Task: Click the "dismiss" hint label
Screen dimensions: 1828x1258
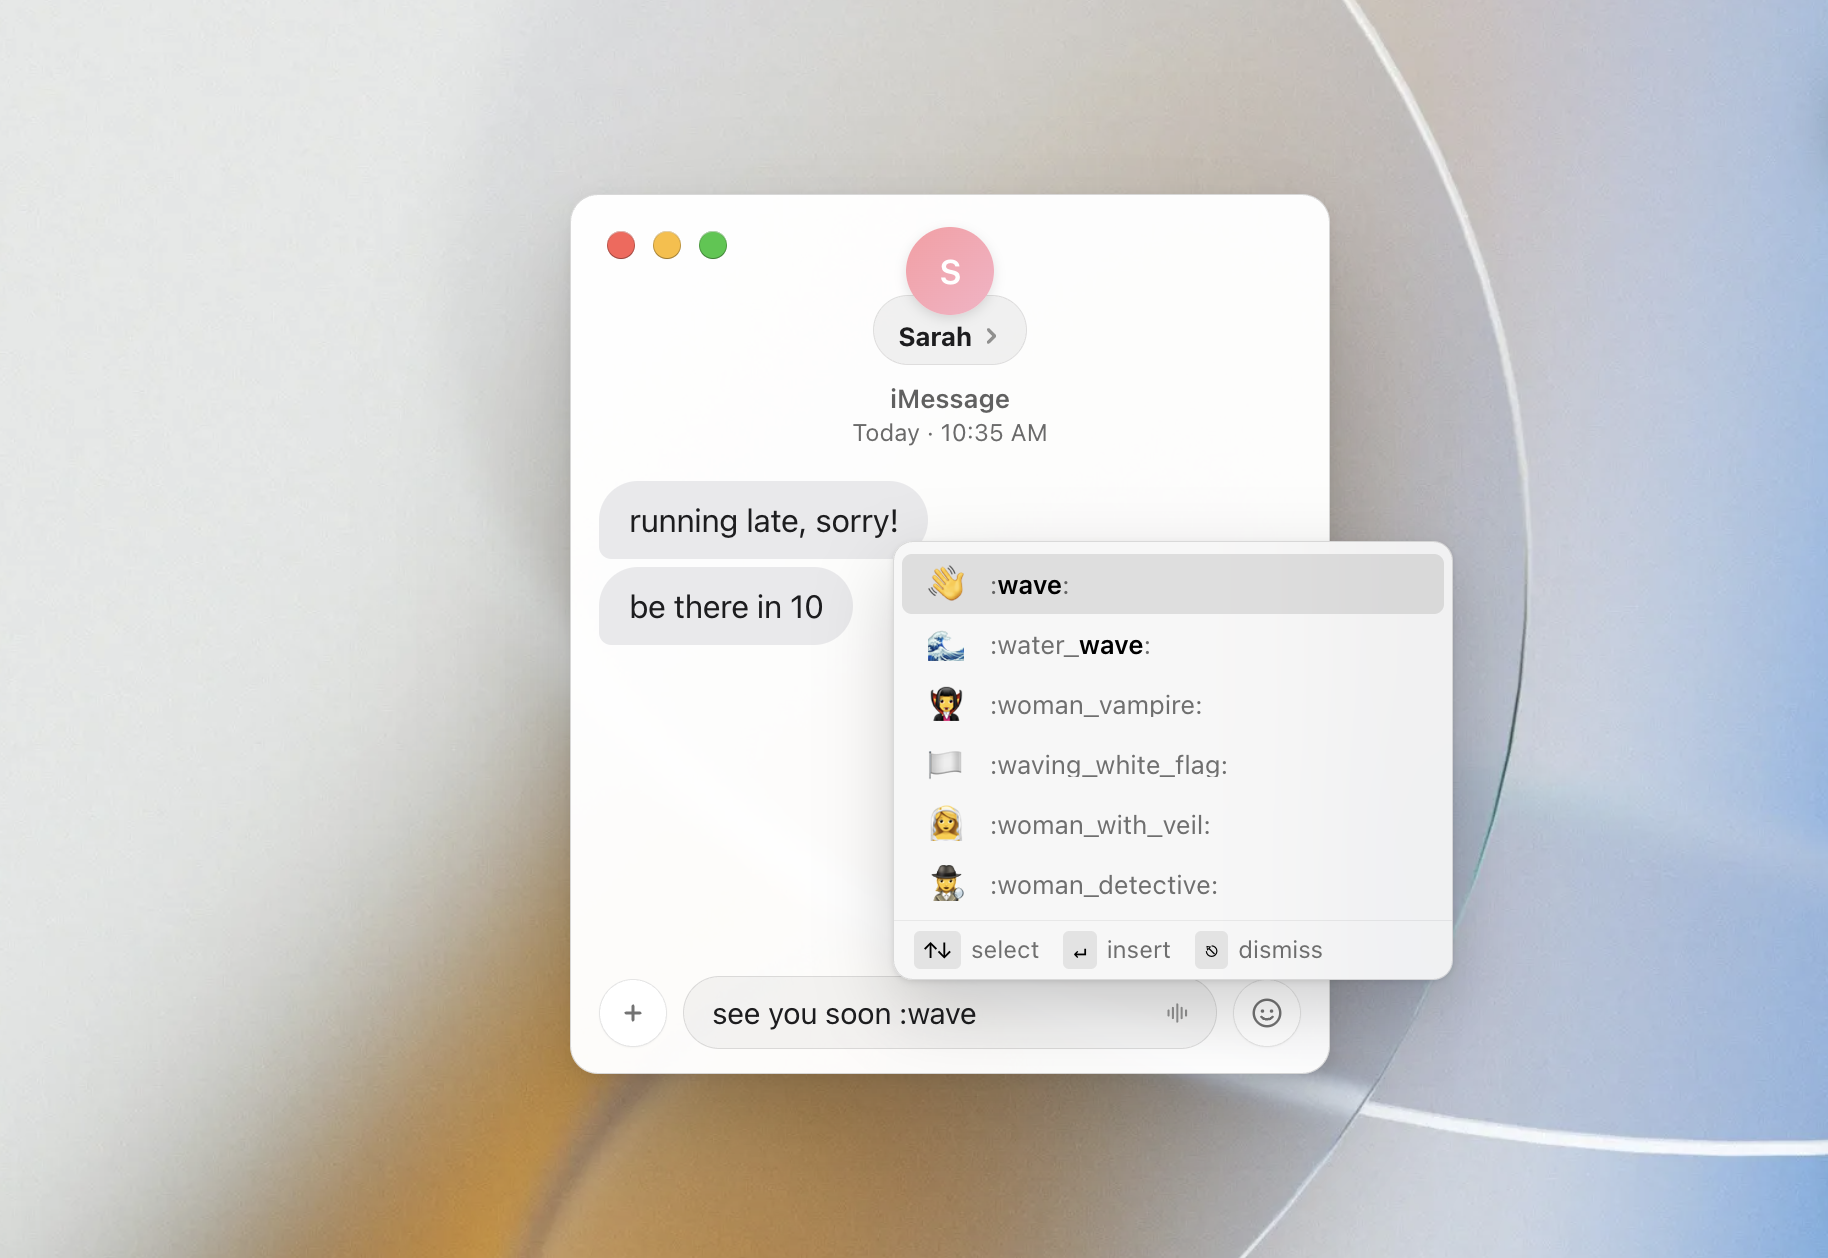Action: 1280,950
